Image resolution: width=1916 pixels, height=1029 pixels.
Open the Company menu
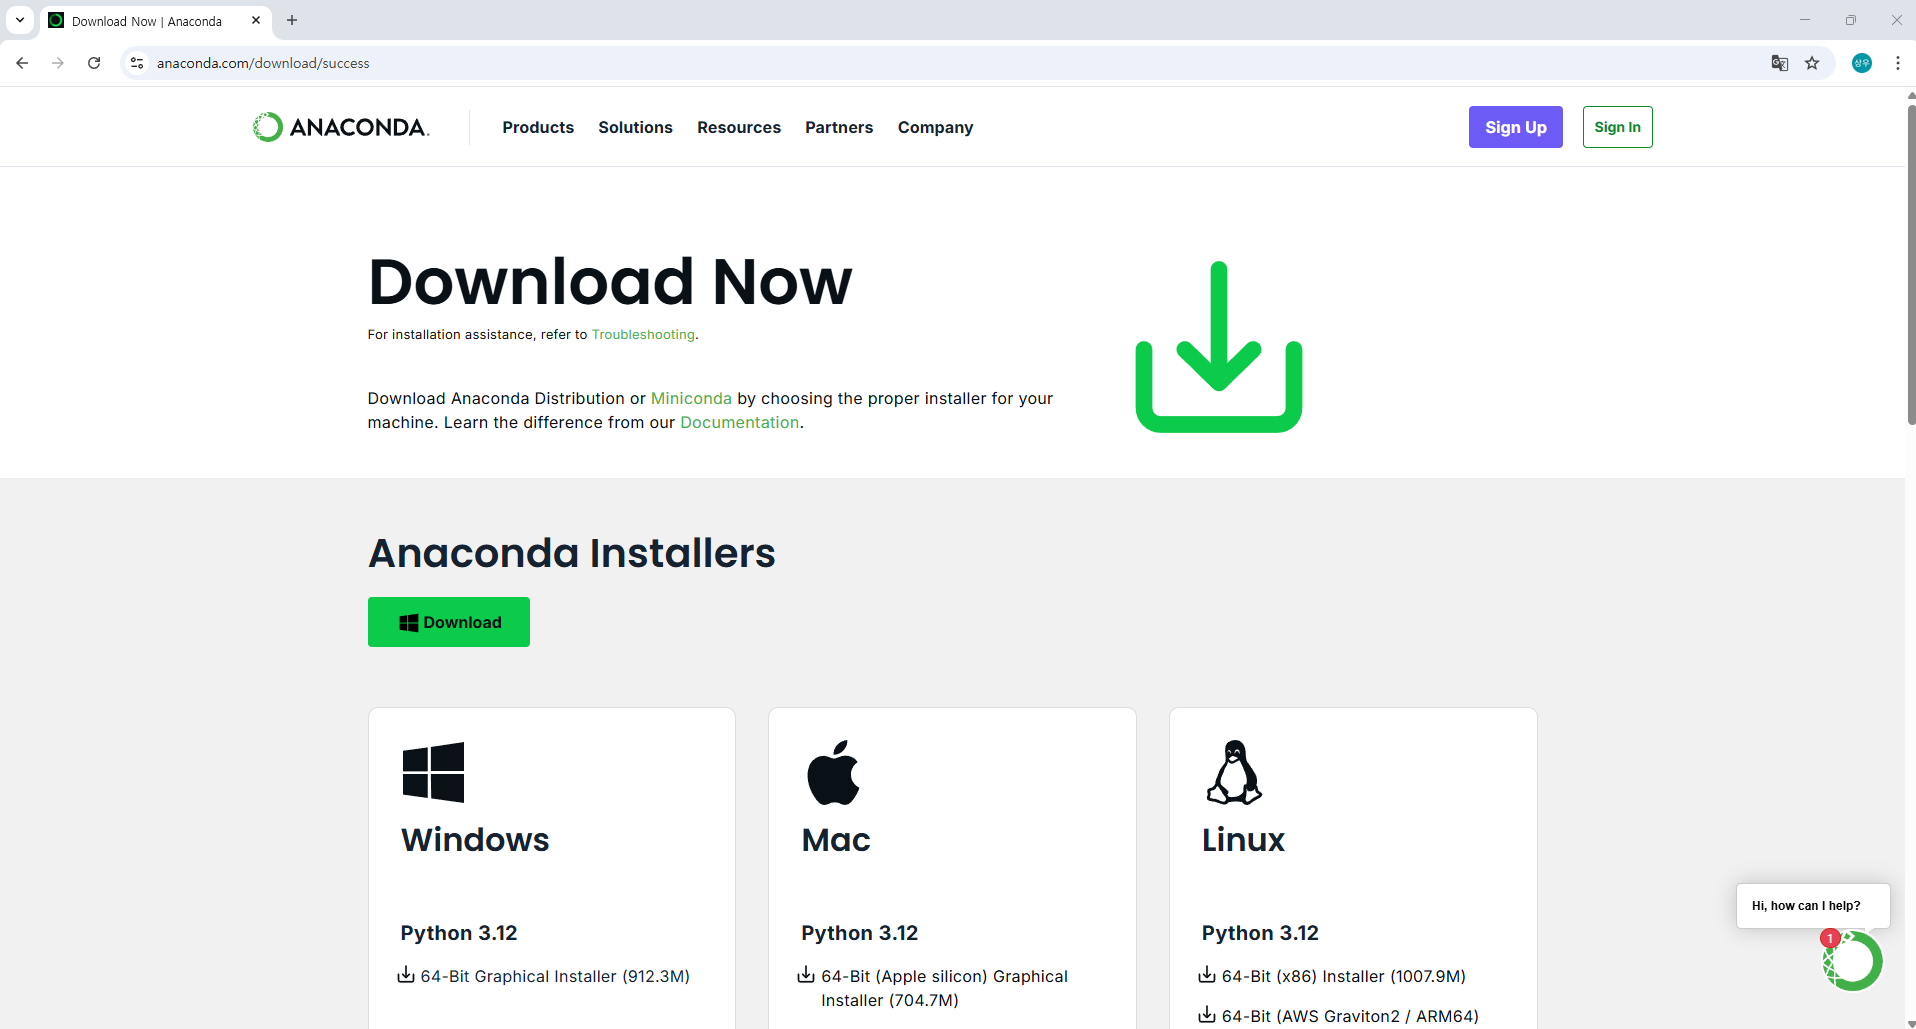tap(935, 127)
